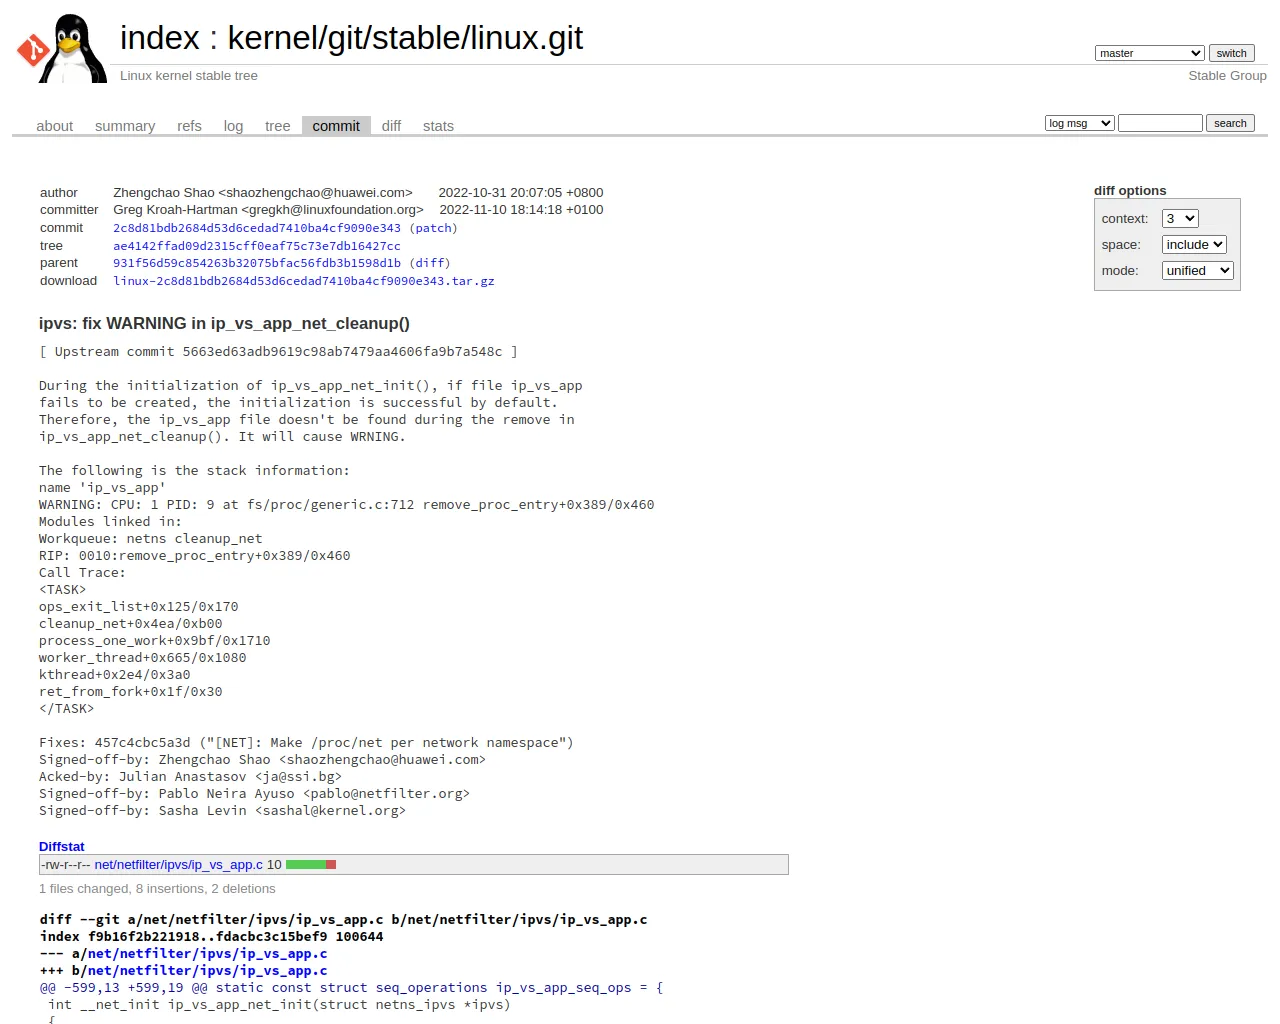Click the hunk header @@ -599,13 +599,19
1280x1024 pixels.
pos(351,987)
